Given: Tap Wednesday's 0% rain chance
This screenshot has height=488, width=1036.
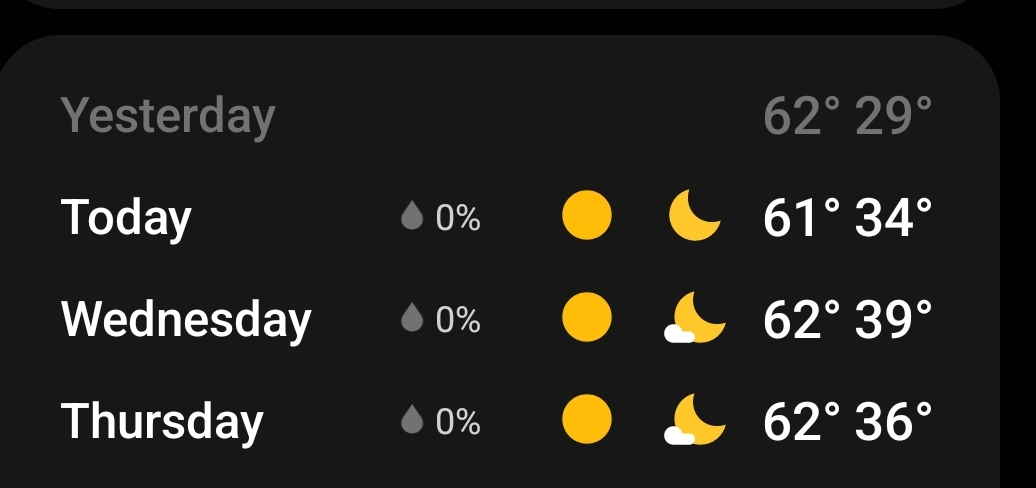Looking at the screenshot, I should 458,320.
